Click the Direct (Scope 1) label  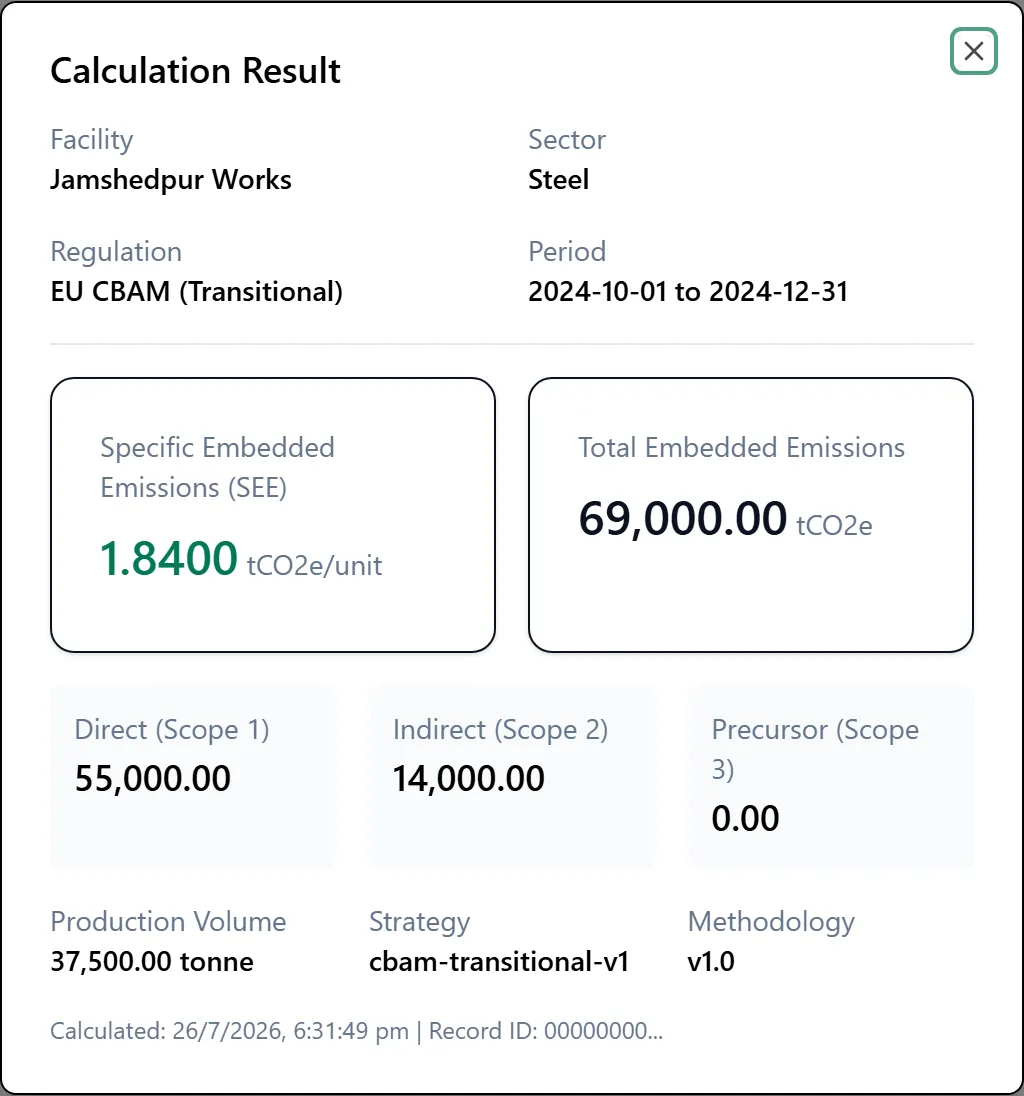pyautogui.click(x=172, y=730)
